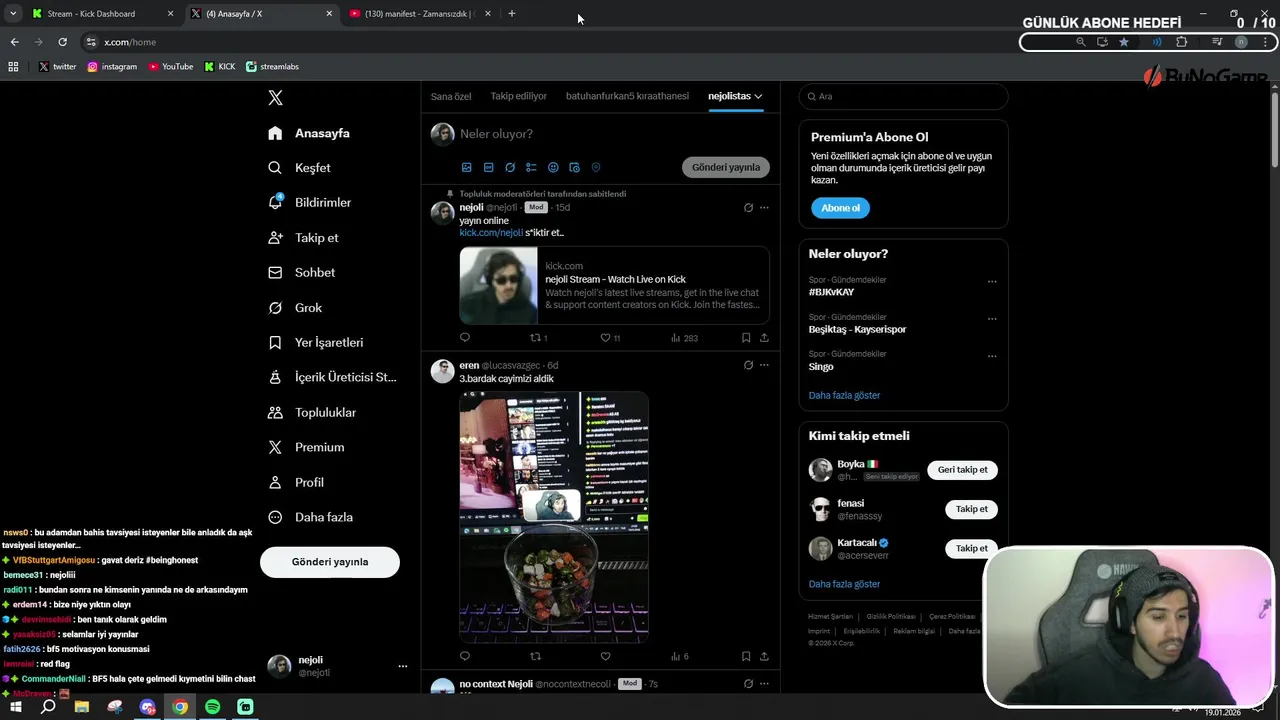Open nejoli Stream Kick link card
1280x720 pixels.
[614, 285]
